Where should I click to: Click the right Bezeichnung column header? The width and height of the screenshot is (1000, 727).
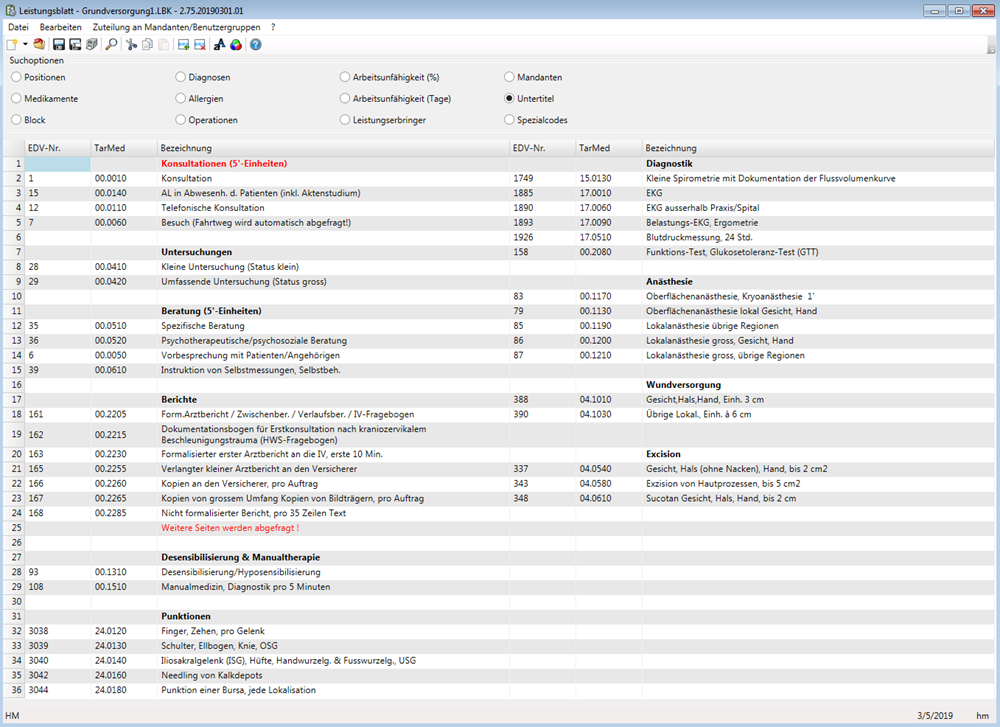point(818,148)
